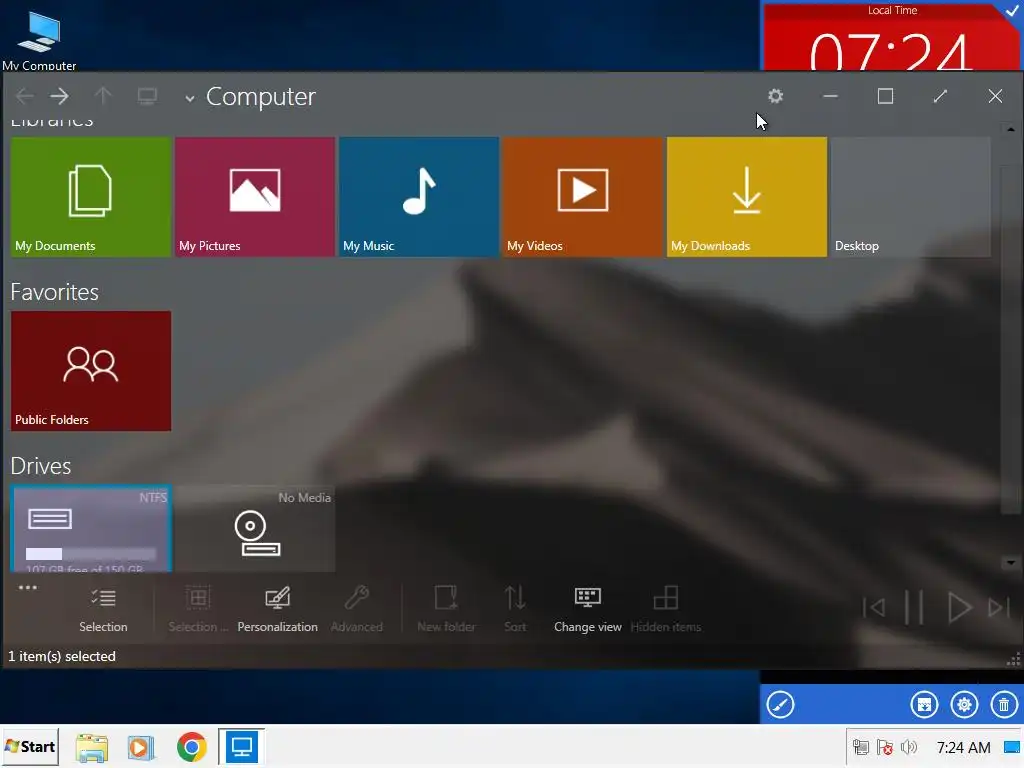Open the My Computer desktop icon

click(x=39, y=38)
